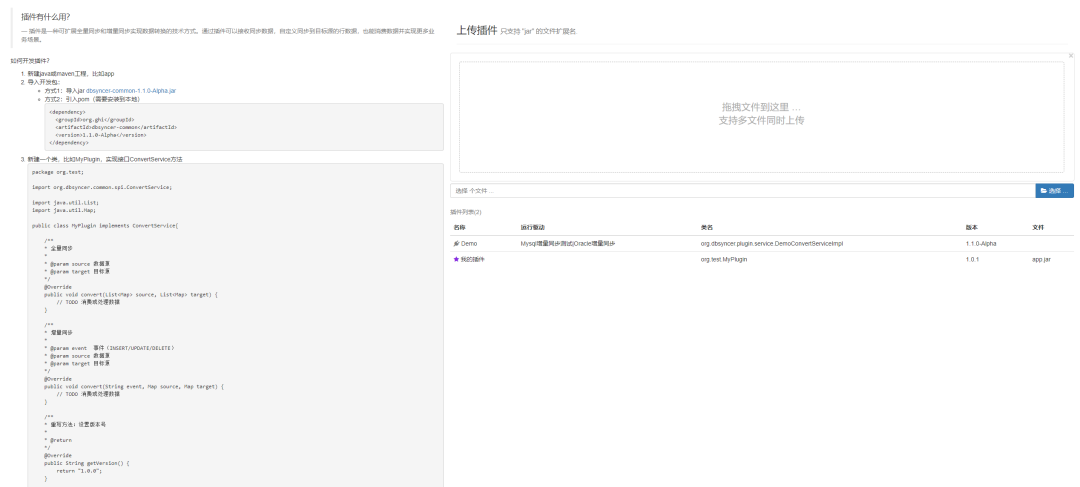Click the 1.1.0-Alpha version cell in the table
Image resolution: width=1080 pixels, height=487 pixels.
[982, 243]
